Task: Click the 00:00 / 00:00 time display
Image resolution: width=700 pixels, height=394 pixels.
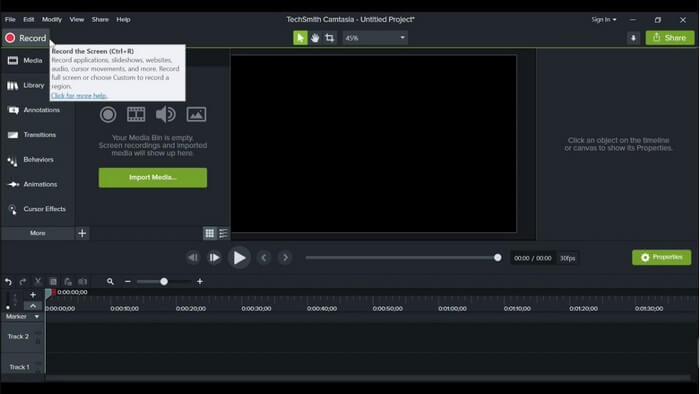Action: tap(533, 258)
